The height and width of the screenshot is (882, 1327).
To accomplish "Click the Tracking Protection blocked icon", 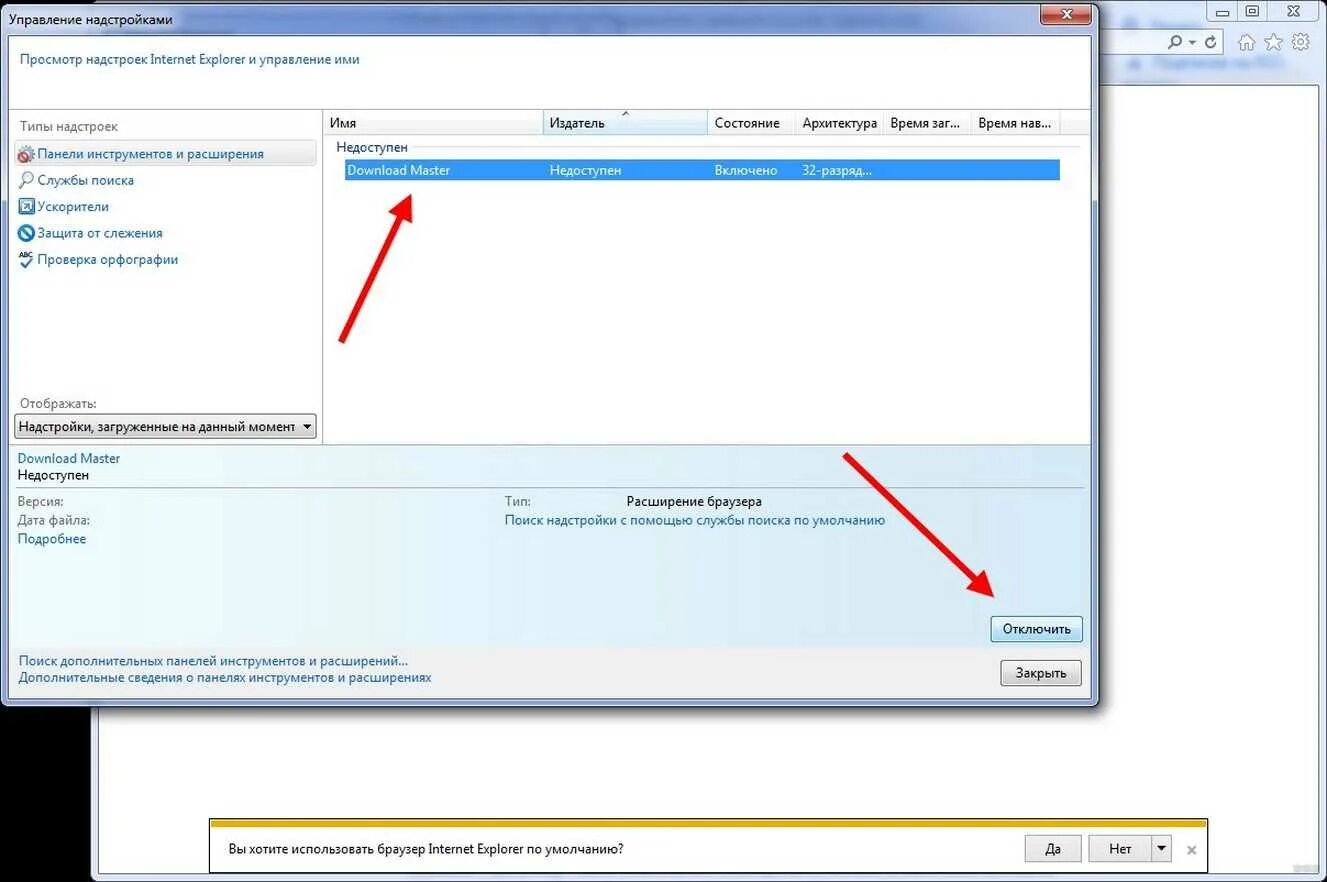I will click(x=26, y=233).
